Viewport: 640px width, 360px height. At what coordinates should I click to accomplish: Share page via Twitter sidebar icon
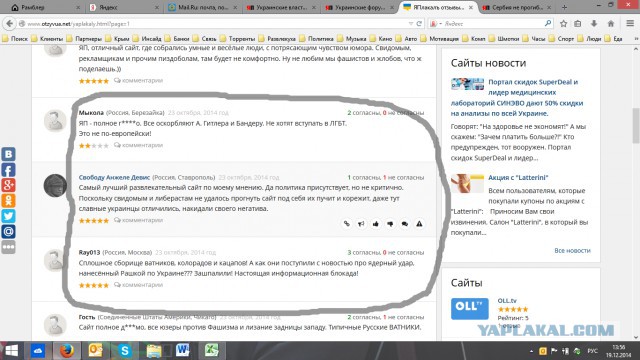[x=8, y=216]
